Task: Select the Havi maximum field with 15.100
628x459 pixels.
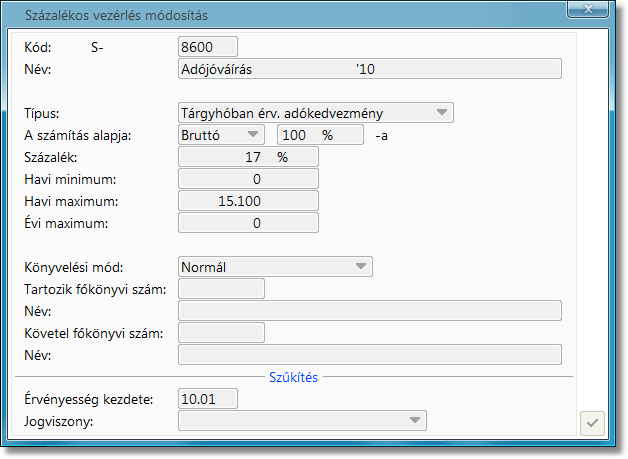Action: pyautogui.click(x=248, y=201)
